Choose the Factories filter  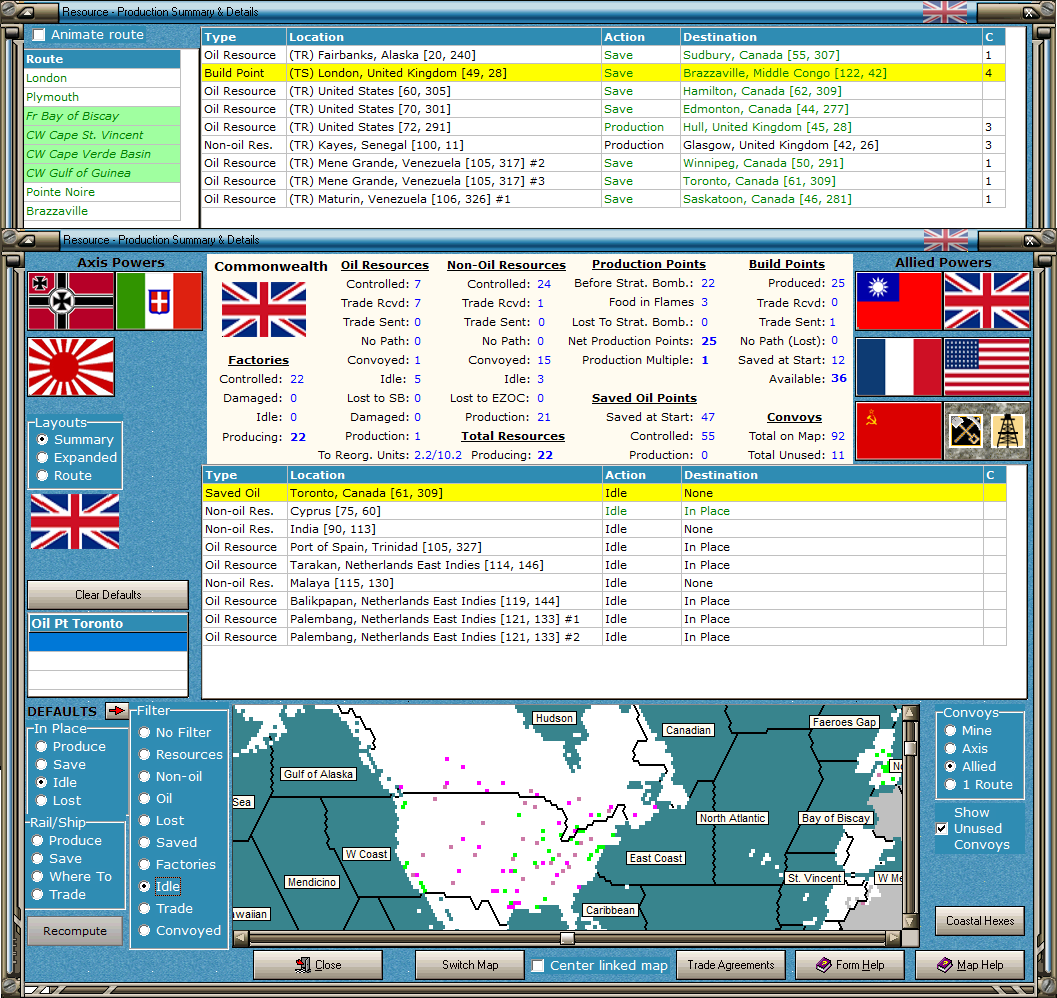[x=144, y=865]
